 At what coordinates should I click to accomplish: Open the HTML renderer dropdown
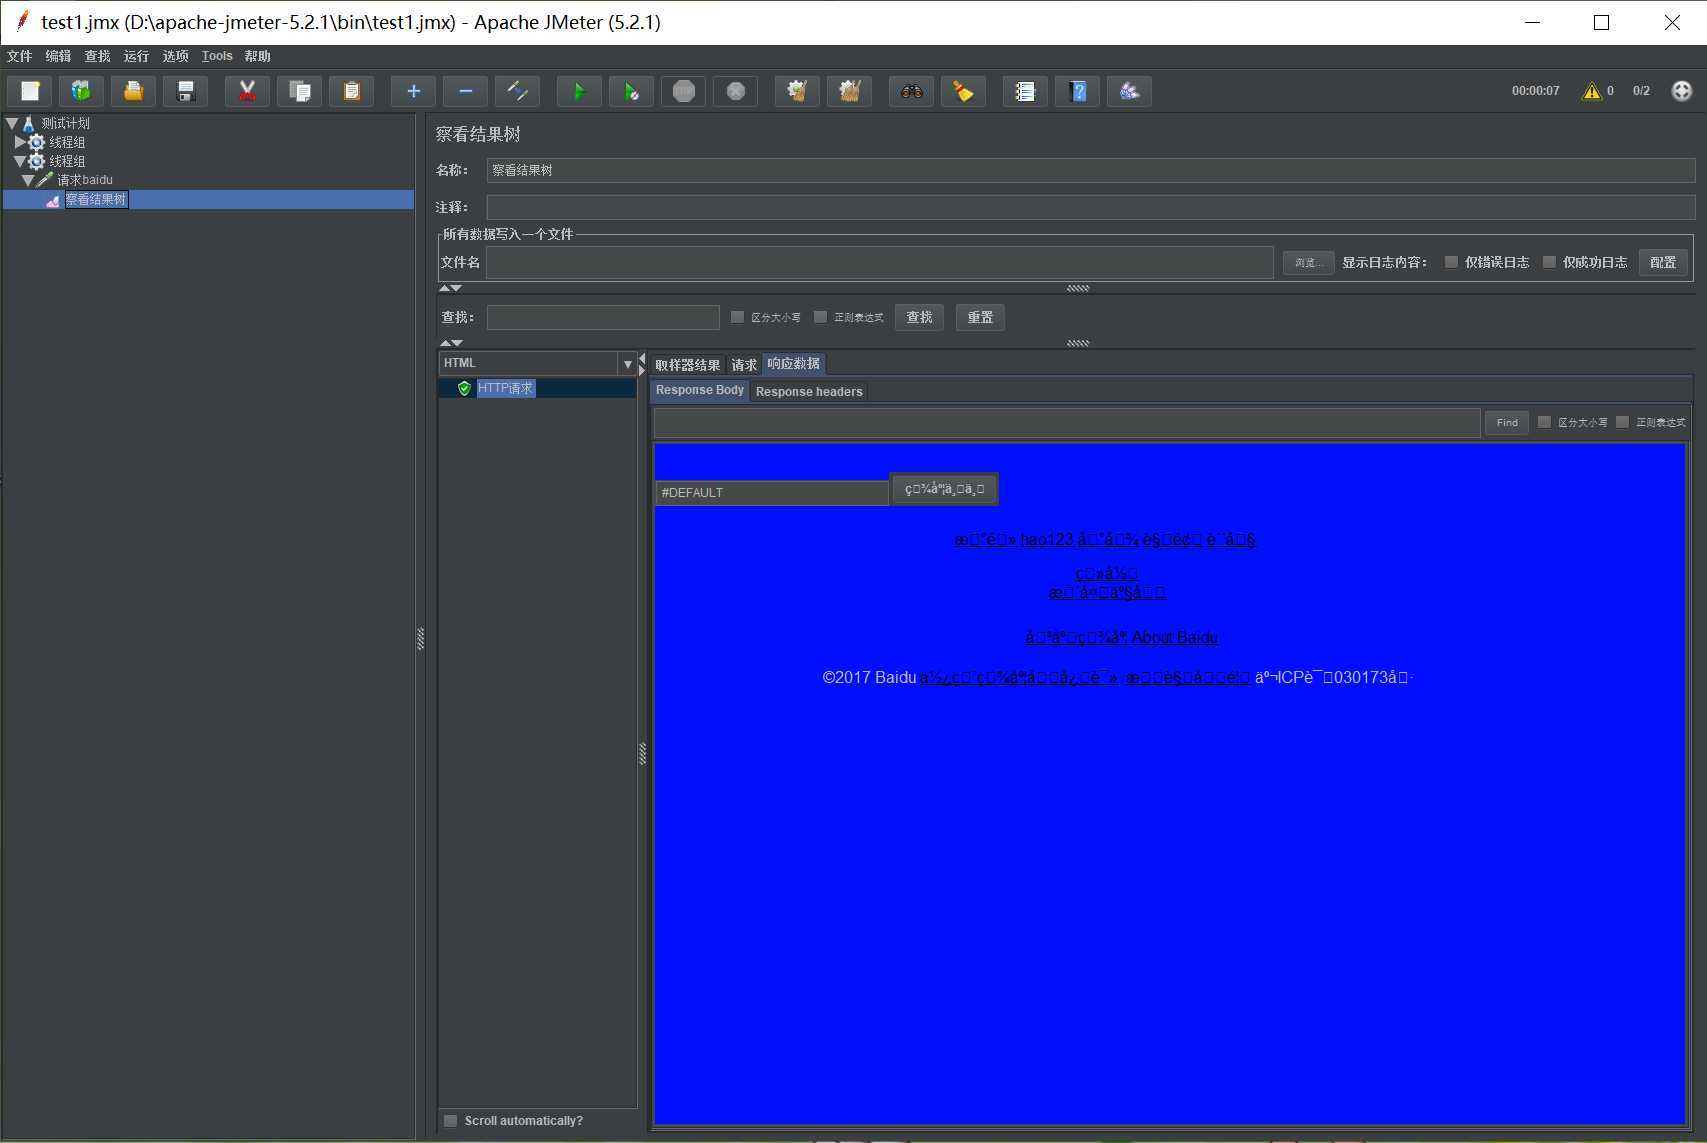pyautogui.click(x=627, y=364)
